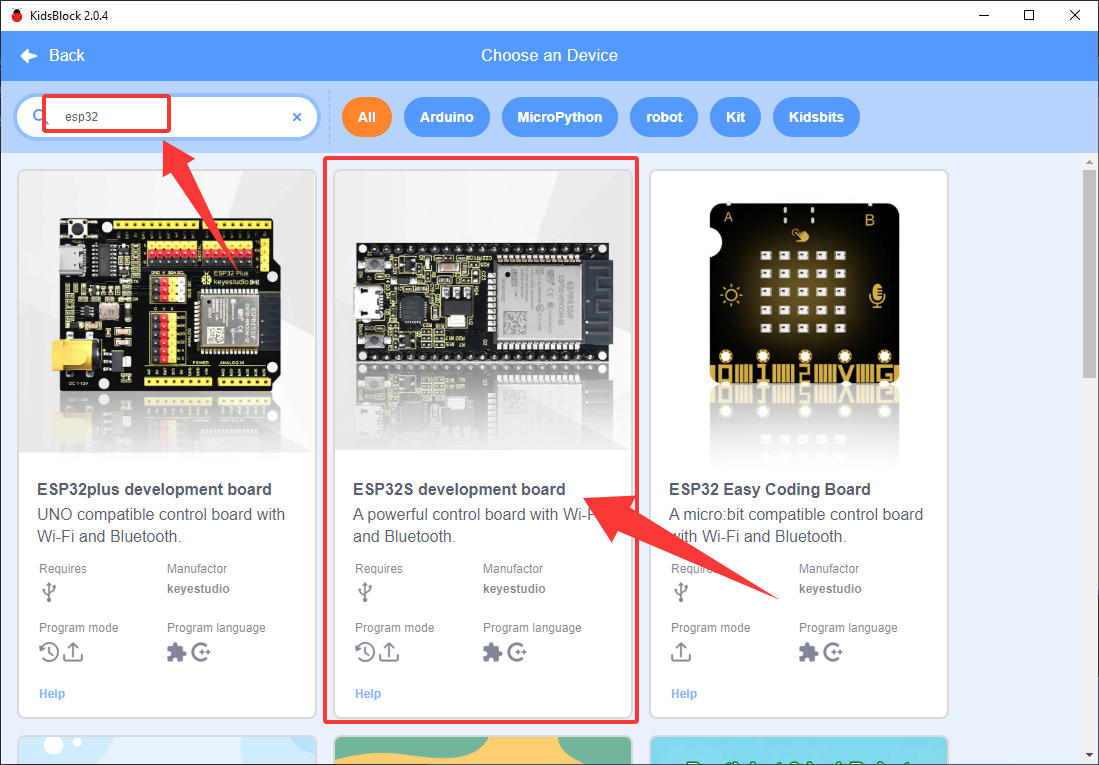Switch to the MicroPython filter
The image size is (1099, 765).
559,117
